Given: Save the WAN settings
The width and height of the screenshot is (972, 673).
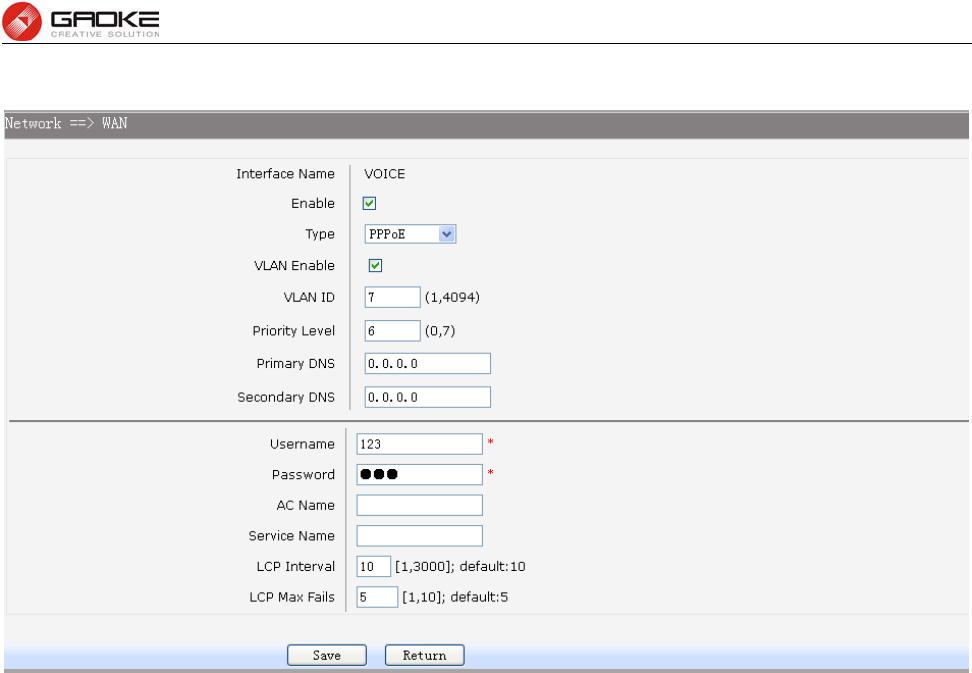Looking at the screenshot, I should point(327,655).
